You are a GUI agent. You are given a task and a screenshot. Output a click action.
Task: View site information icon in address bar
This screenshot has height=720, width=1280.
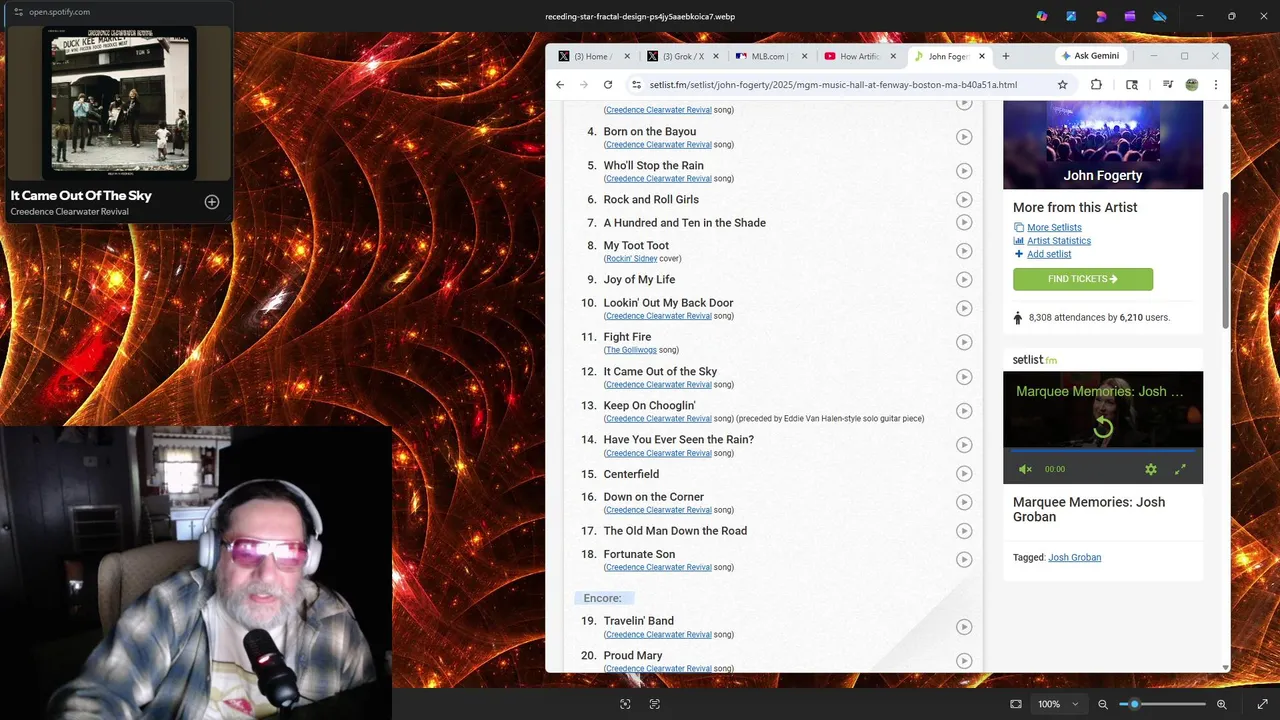pyautogui.click(x=636, y=85)
